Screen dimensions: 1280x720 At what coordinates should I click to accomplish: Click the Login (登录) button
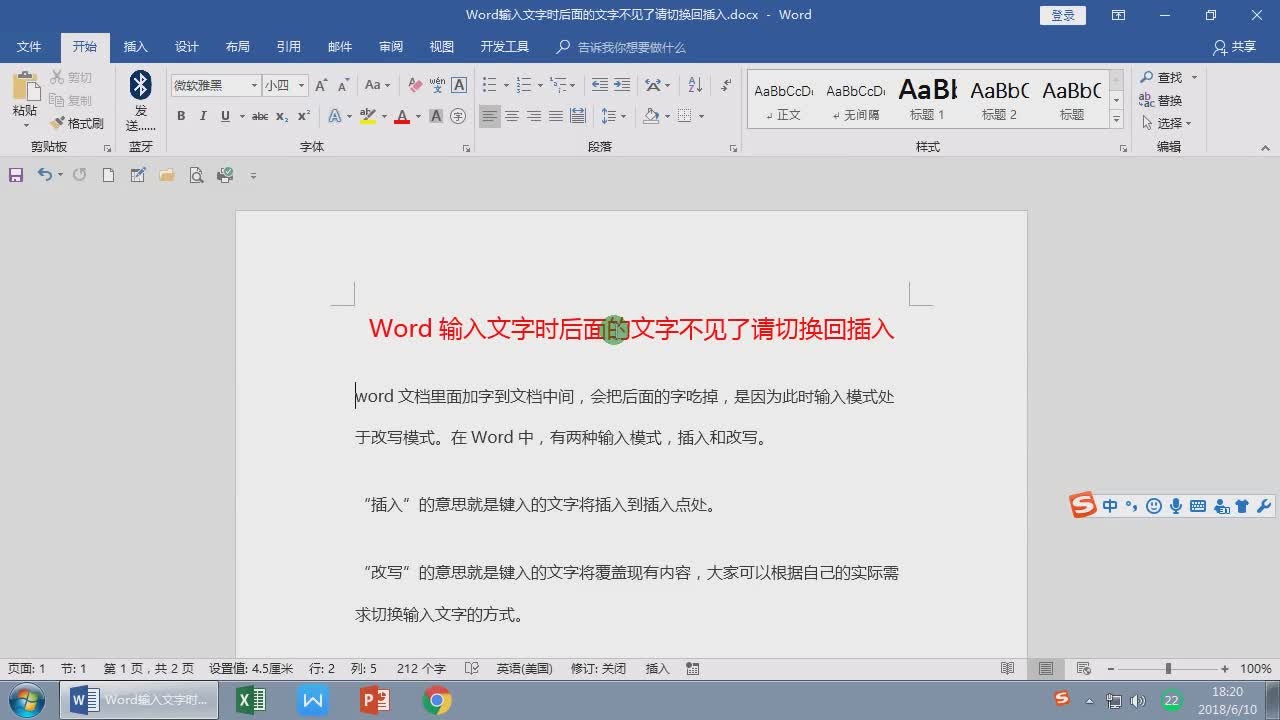pos(1063,15)
